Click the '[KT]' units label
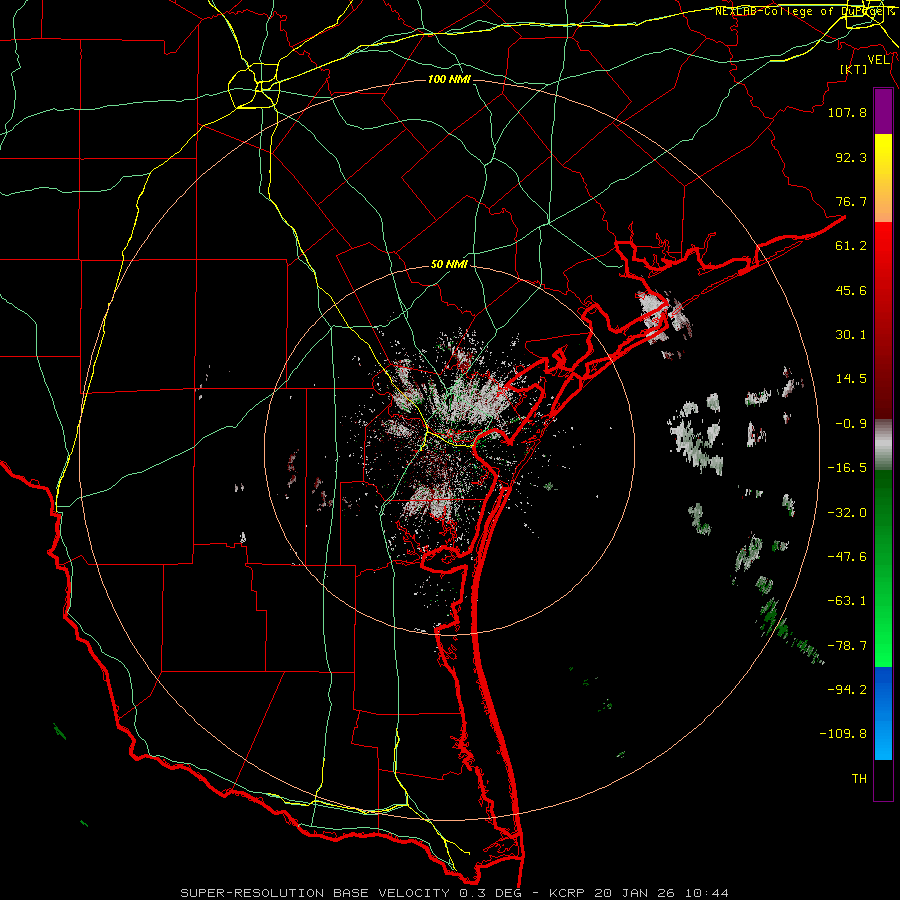This screenshot has height=900, width=900. 854,69
